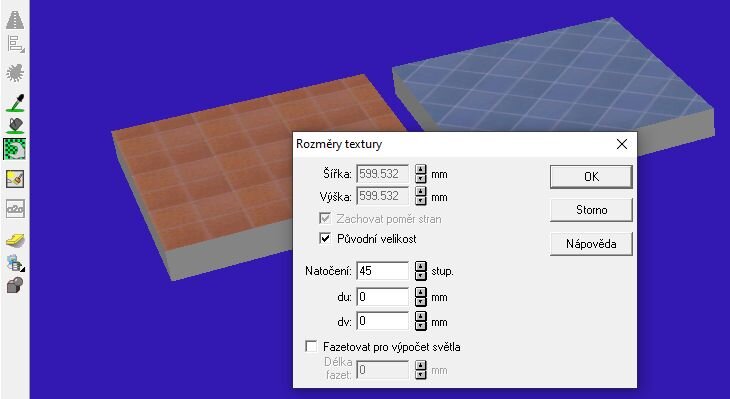Click the 'Původní velikost' label text
This screenshot has height=399, width=730.
click(x=377, y=239)
